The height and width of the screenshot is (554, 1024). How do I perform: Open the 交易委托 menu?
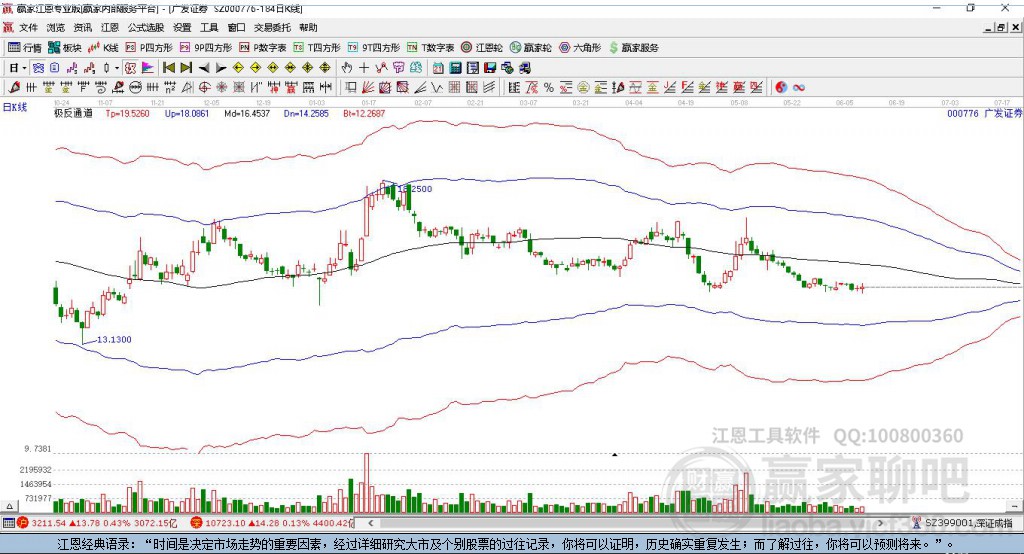[272, 27]
